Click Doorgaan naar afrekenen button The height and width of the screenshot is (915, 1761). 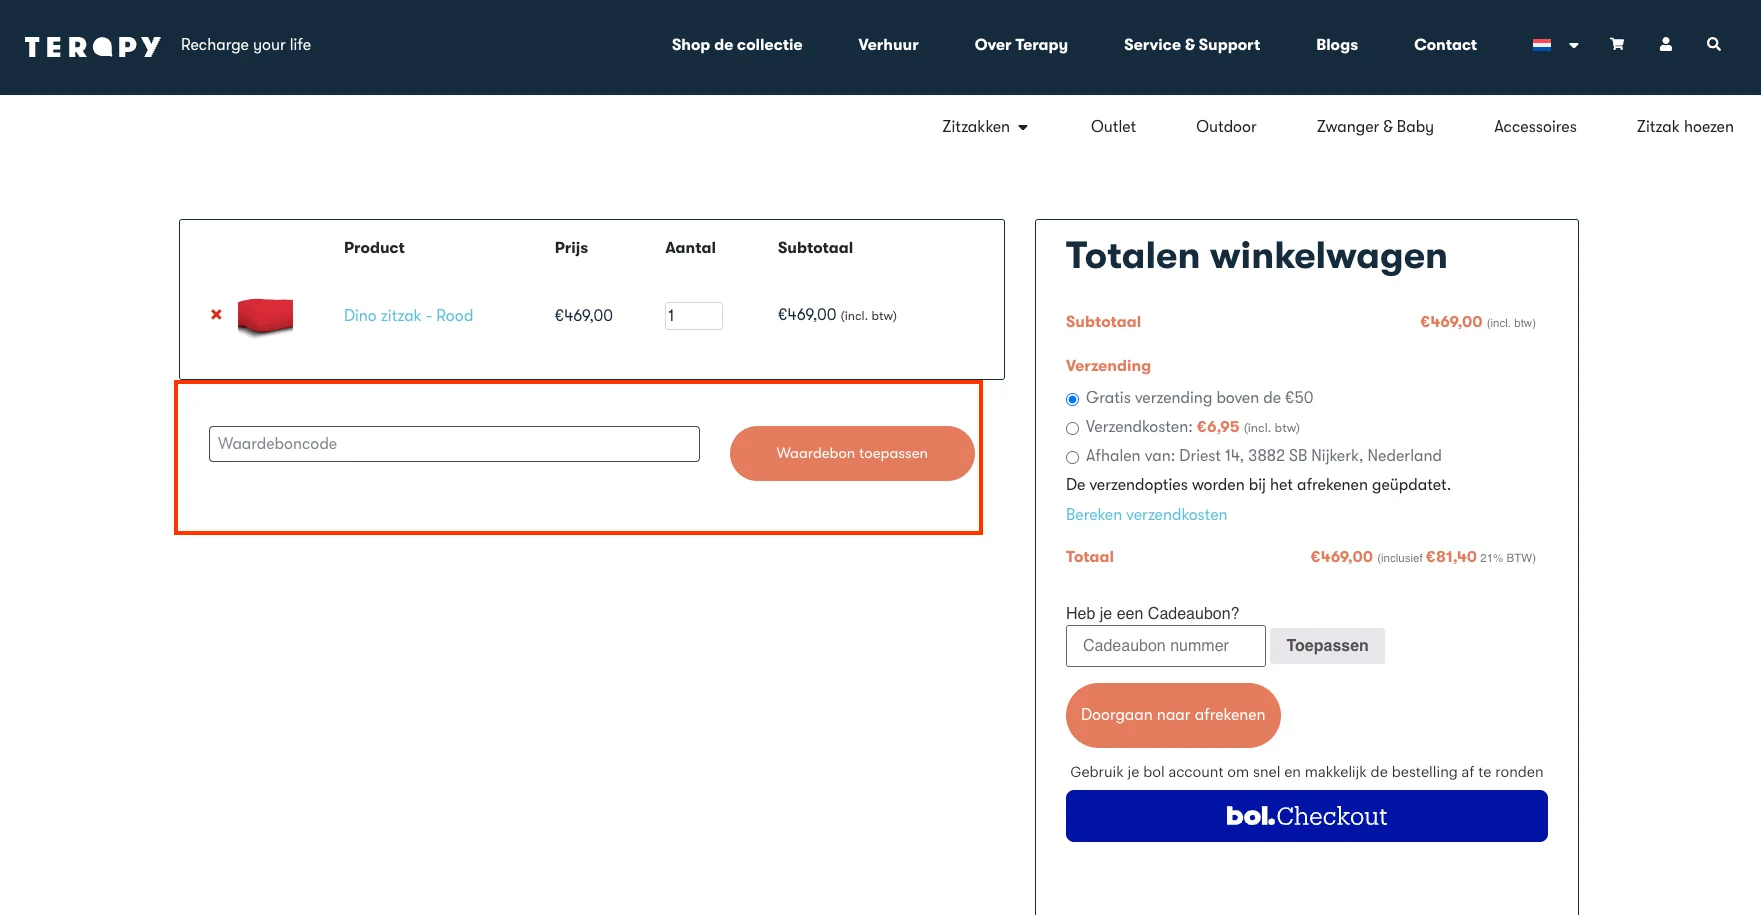pos(1172,715)
